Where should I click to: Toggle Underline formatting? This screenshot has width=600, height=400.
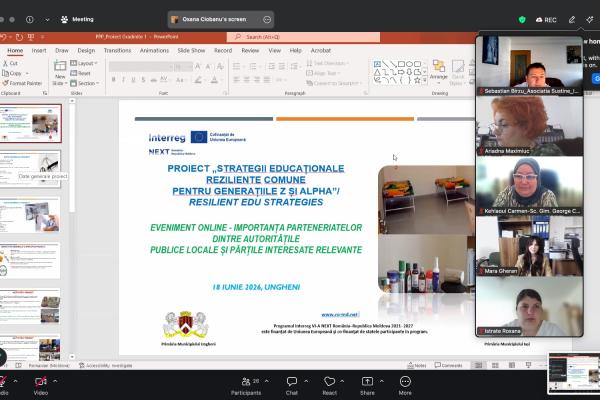133,80
